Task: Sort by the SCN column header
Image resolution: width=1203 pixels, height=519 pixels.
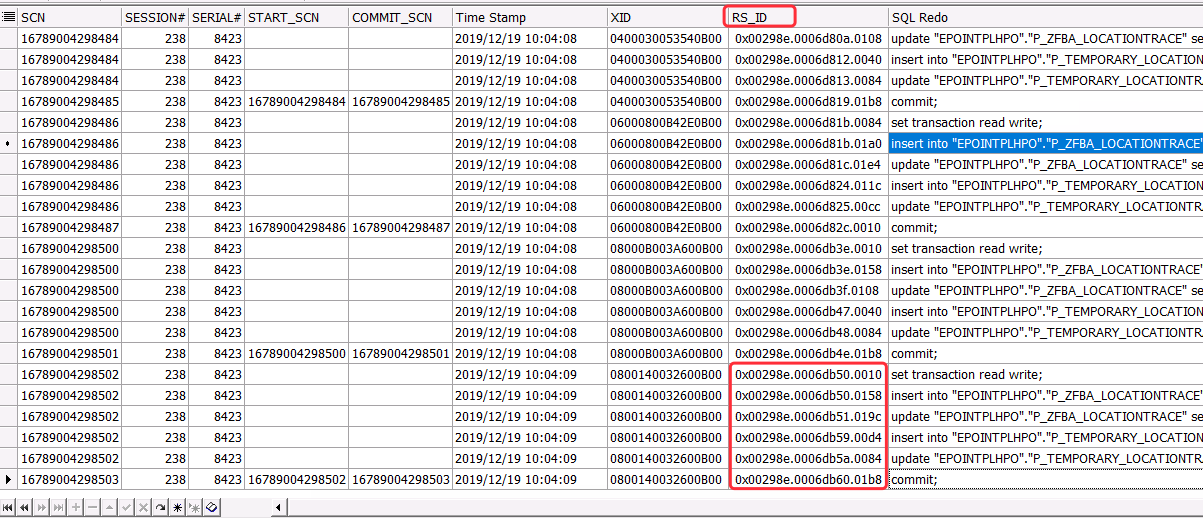Action: (x=69, y=17)
